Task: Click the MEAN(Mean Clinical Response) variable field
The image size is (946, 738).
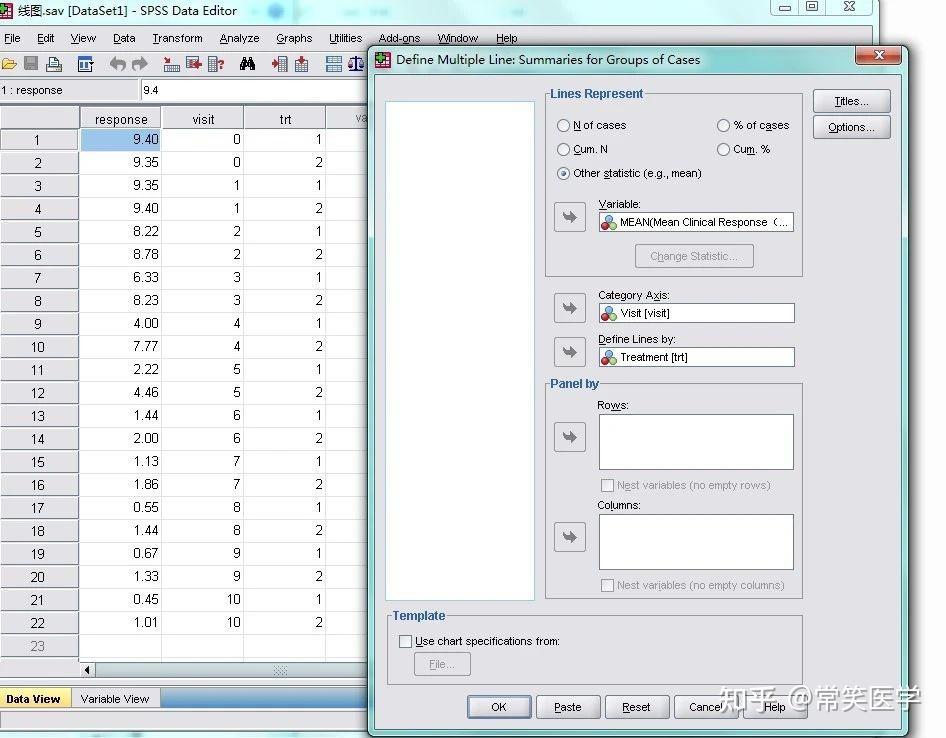Action: coord(696,222)
